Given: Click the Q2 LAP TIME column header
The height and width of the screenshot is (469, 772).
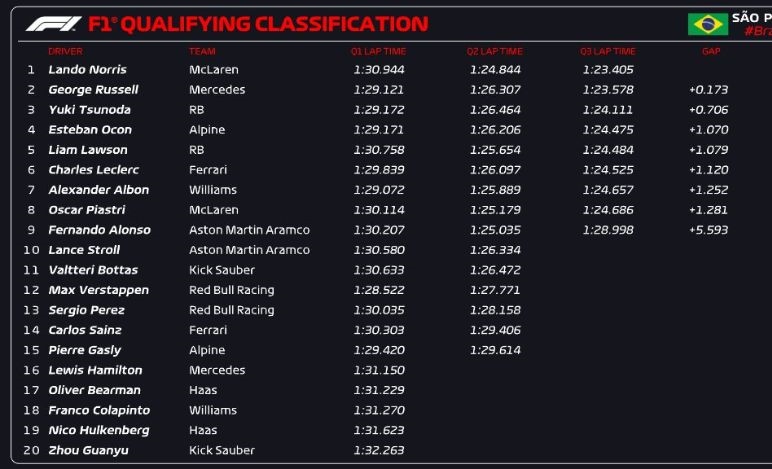Looking at the screenshot, I should [494, 51].
